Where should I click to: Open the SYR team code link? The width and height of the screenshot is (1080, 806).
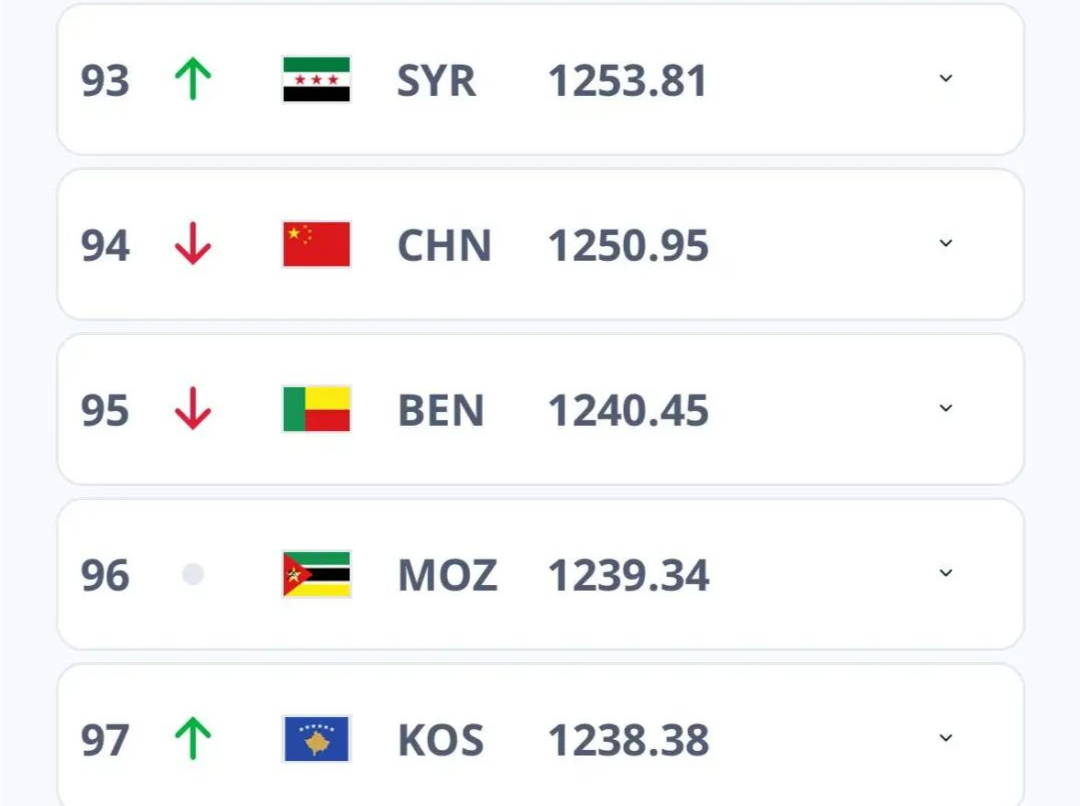(x=437, y=81)
